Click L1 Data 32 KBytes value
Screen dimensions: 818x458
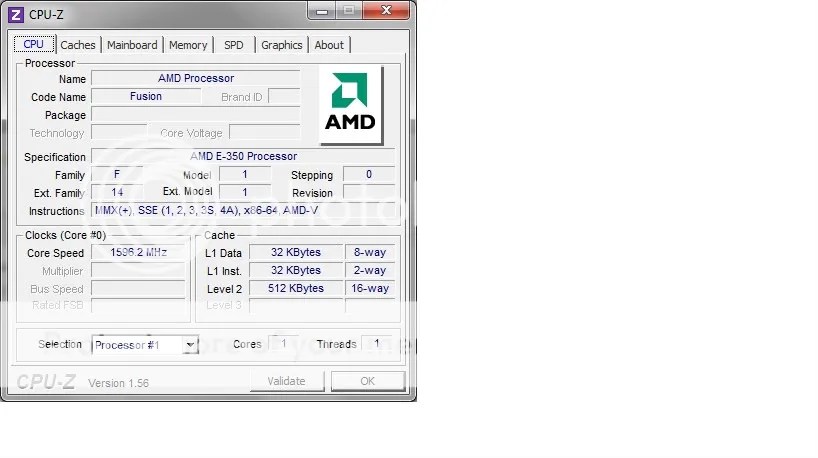tap(296, 252)
